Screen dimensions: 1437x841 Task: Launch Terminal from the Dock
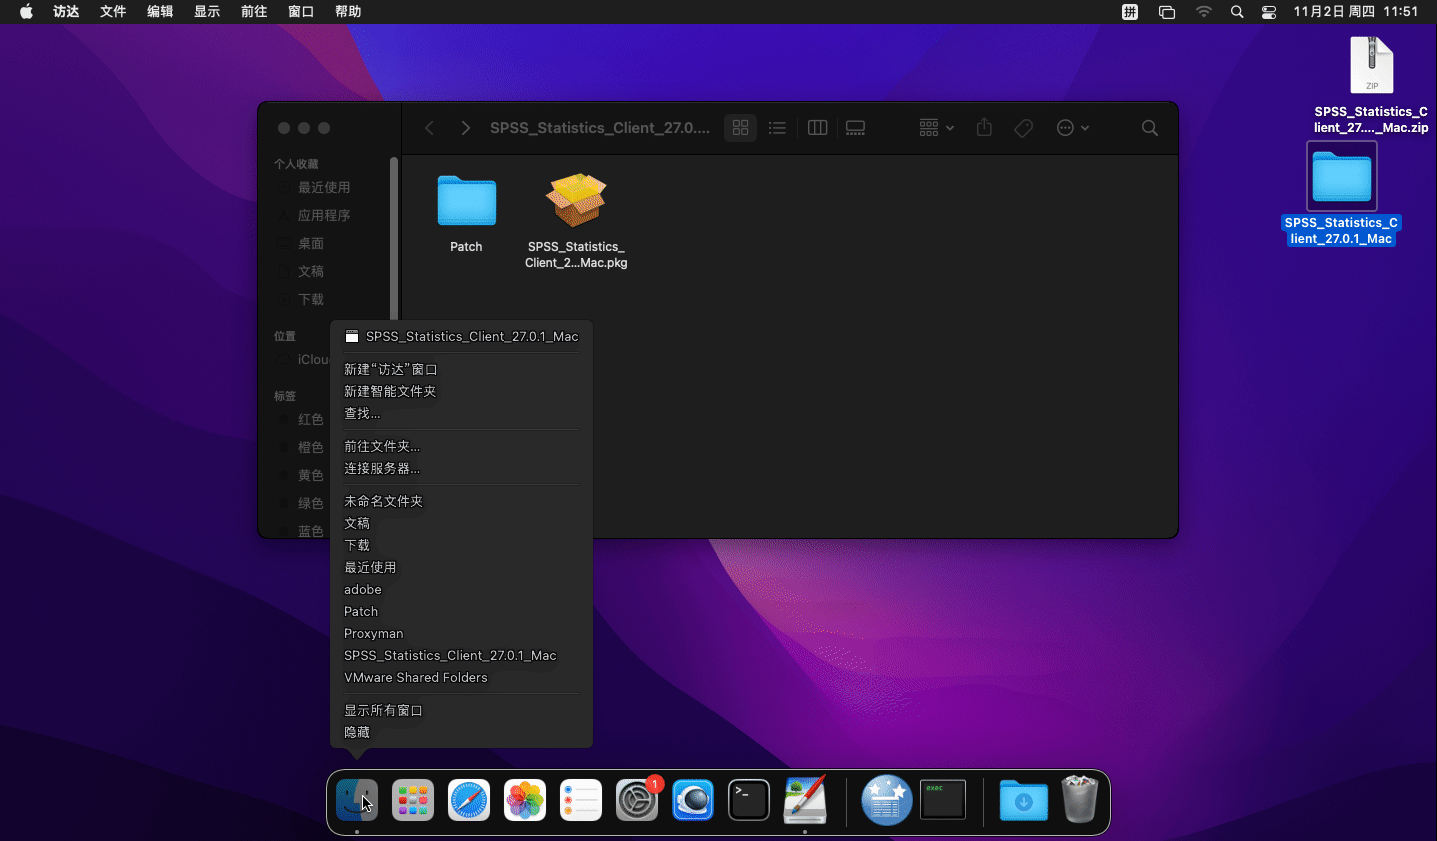pyautogui.click(x=749, y=800)
